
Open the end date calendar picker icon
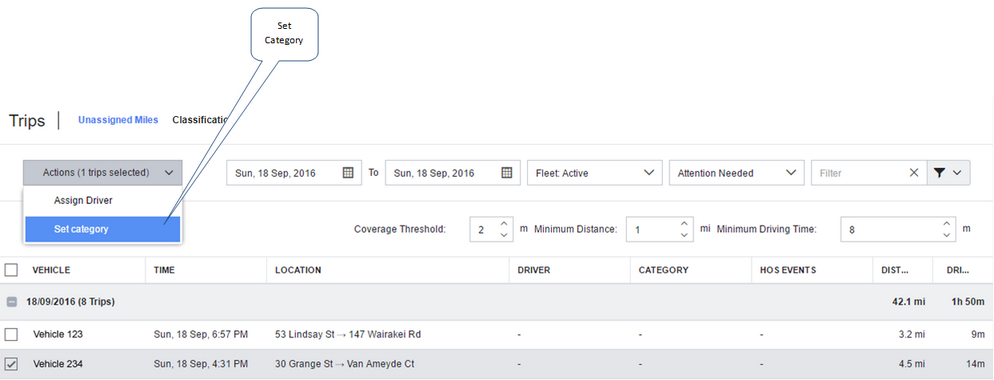click(507, 173)
